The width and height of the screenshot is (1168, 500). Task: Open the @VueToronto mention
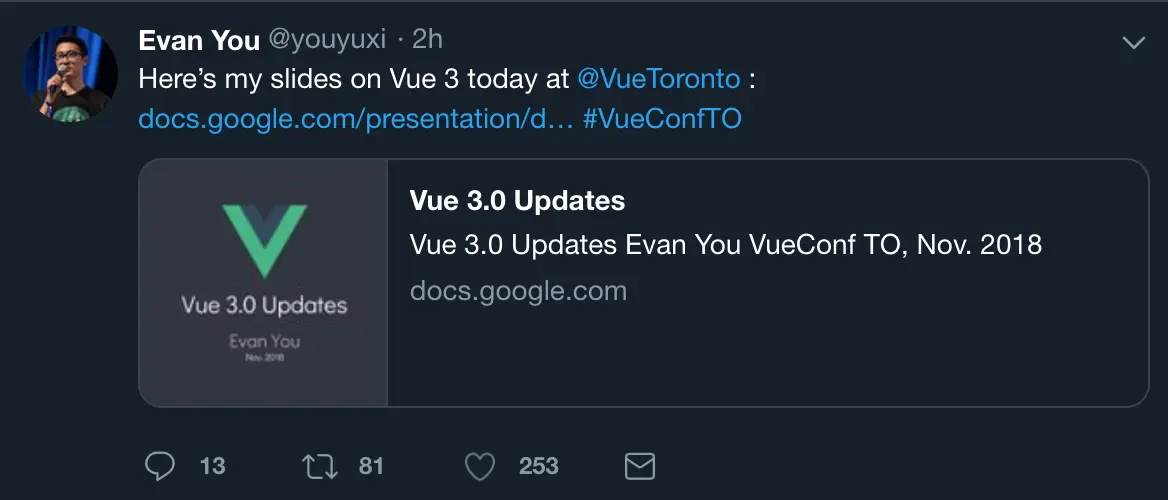coord(658,79)
